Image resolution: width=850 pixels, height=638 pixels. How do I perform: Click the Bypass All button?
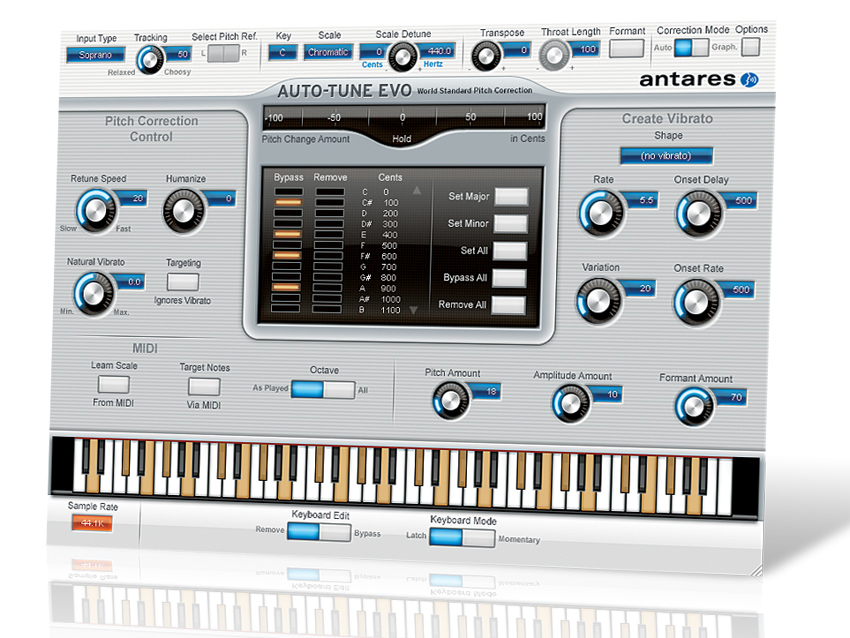pos(508,278)
